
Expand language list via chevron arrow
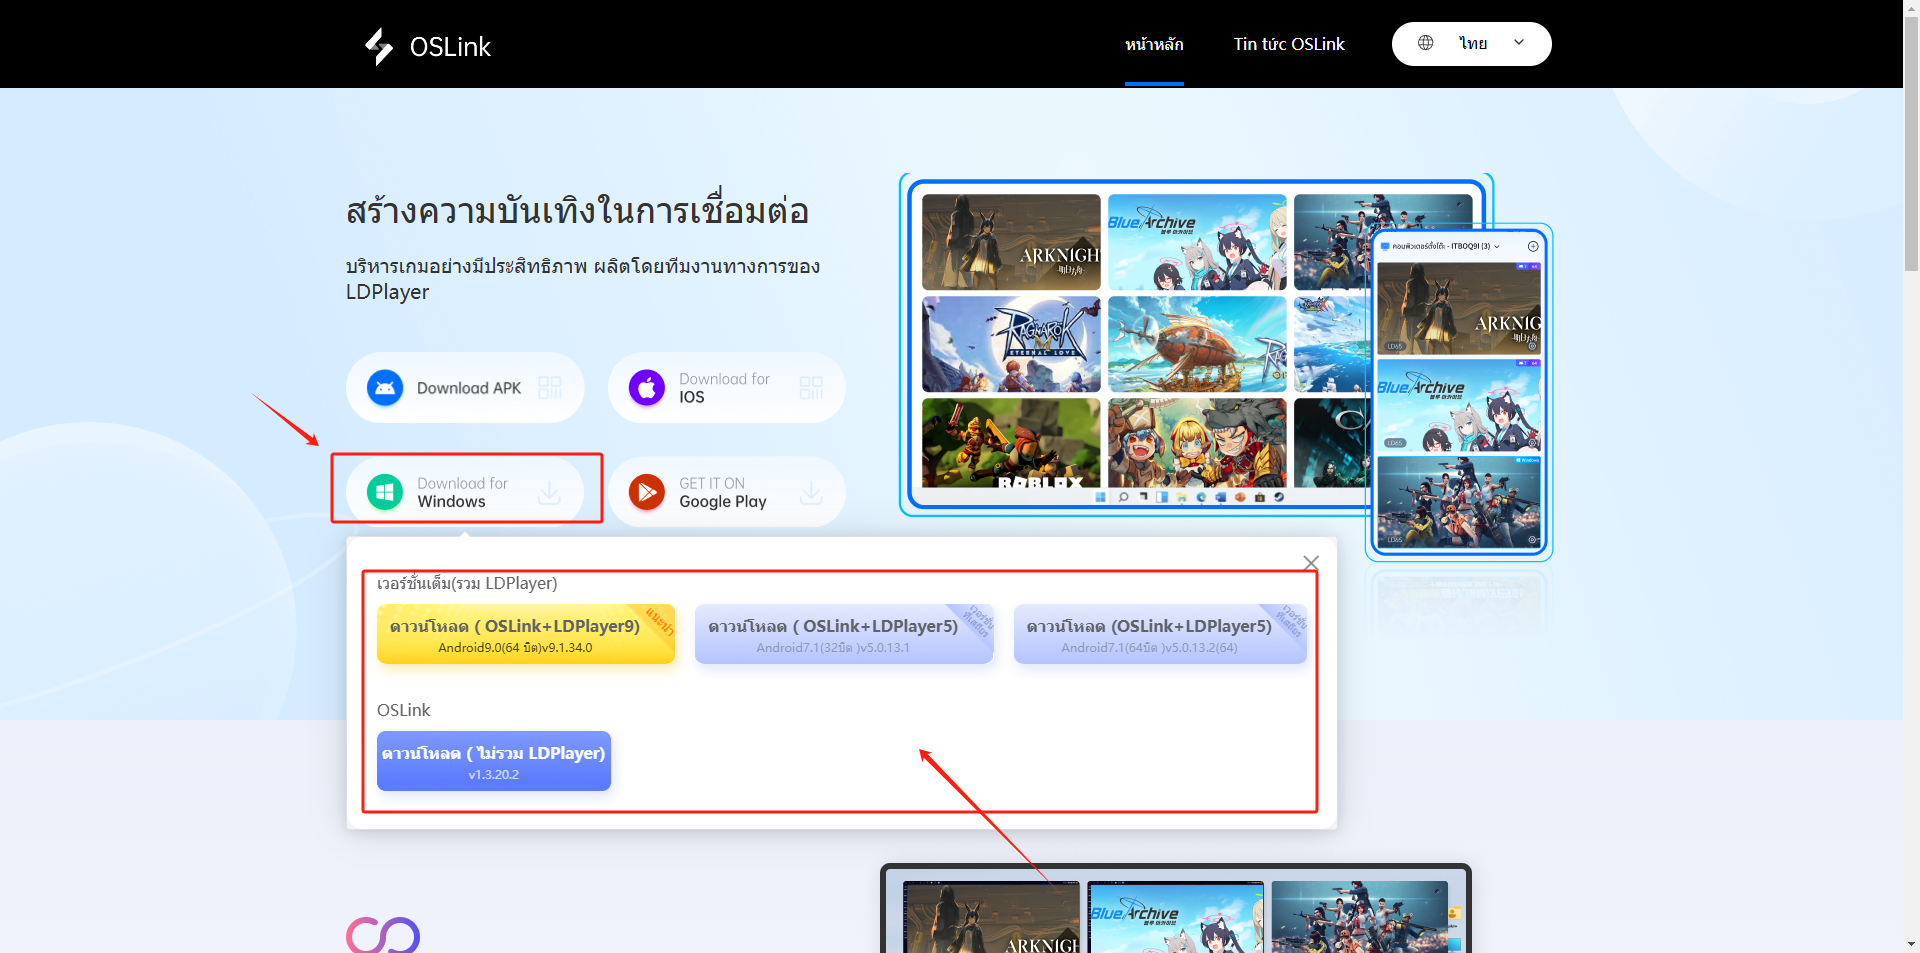[x=1519, y=43]
